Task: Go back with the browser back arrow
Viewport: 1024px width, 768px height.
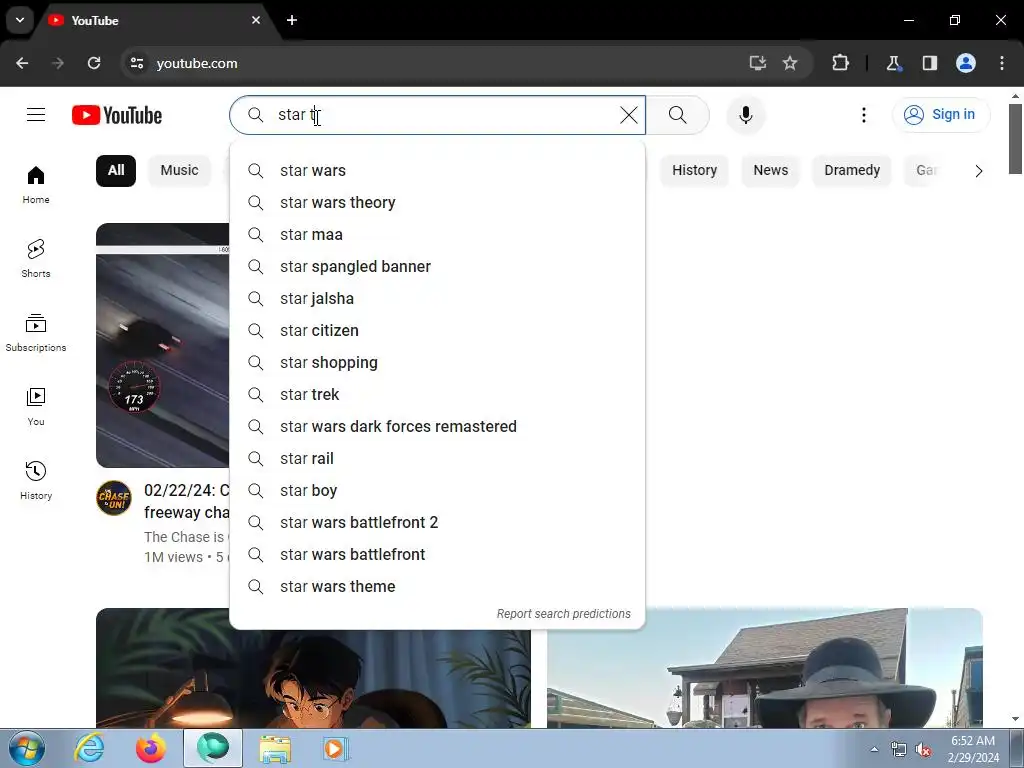Action: click(22, 63)
